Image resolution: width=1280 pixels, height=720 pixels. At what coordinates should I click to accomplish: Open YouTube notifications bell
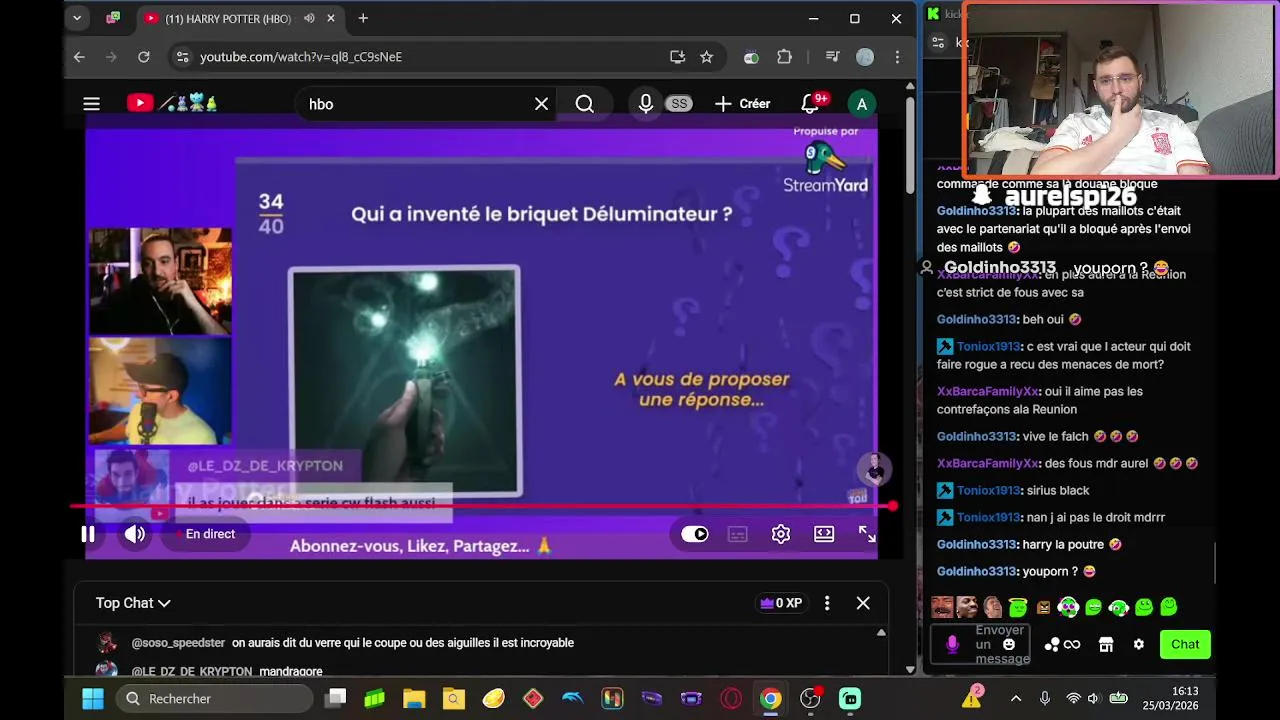pos(811,104)
